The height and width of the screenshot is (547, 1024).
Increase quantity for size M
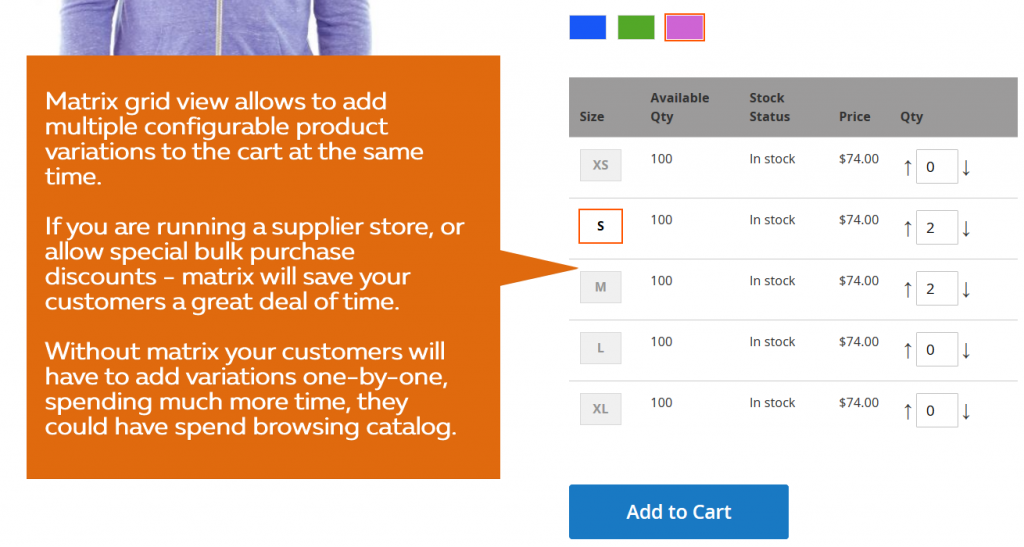(x=908, y=290)
